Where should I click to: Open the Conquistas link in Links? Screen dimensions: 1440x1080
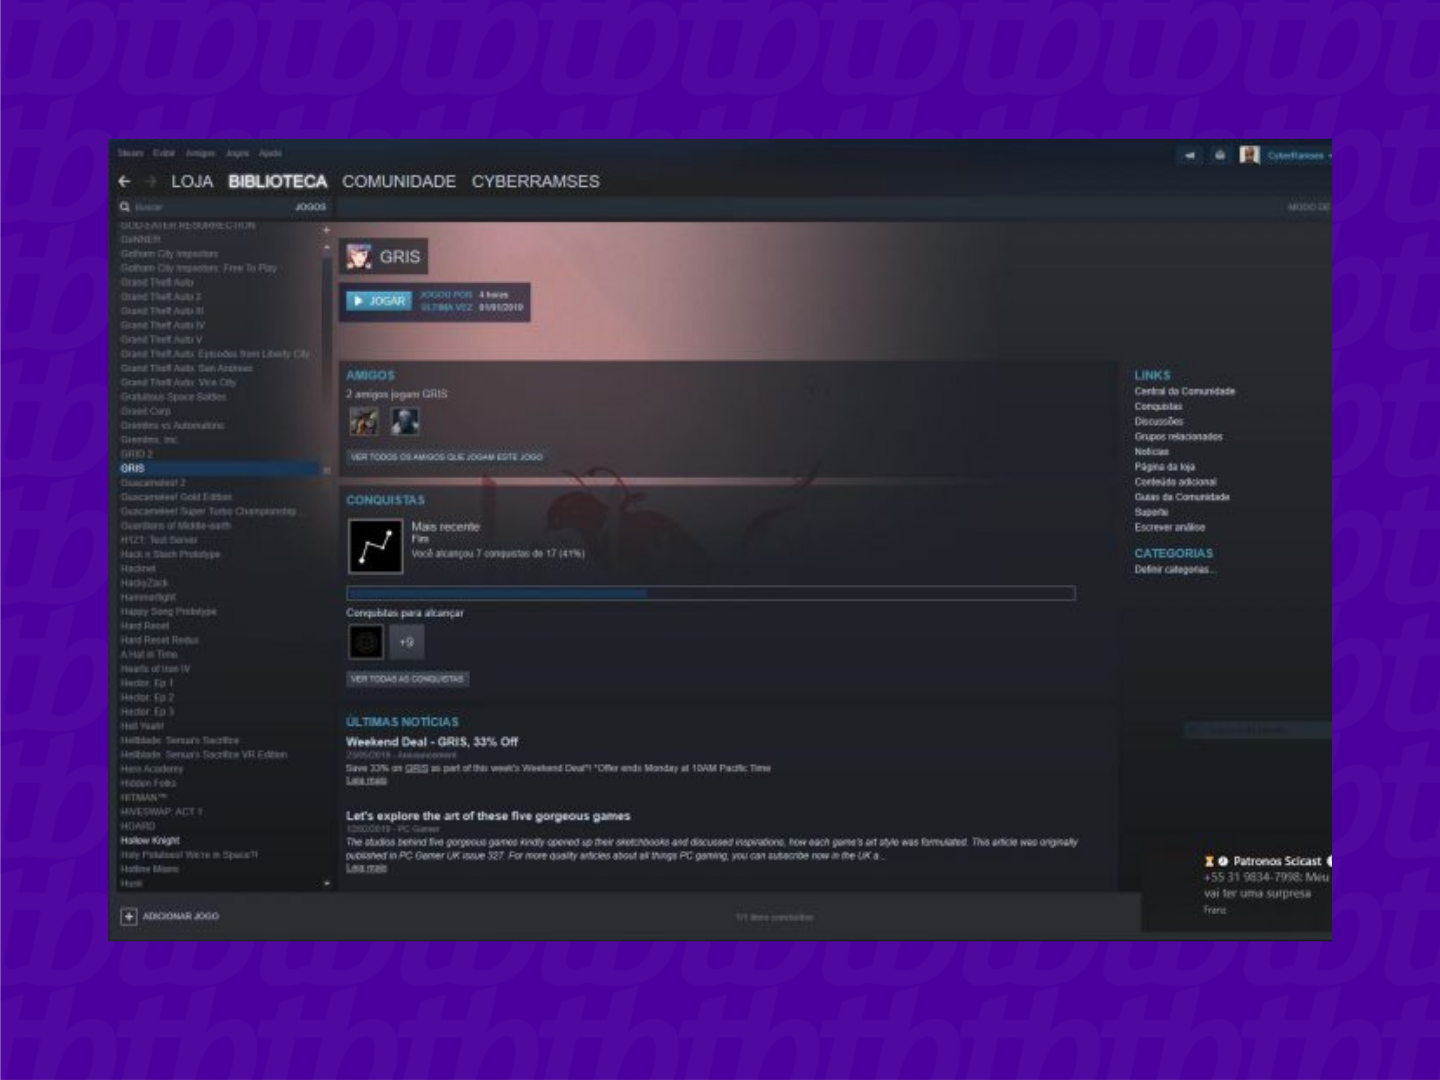coord(1158,406)
